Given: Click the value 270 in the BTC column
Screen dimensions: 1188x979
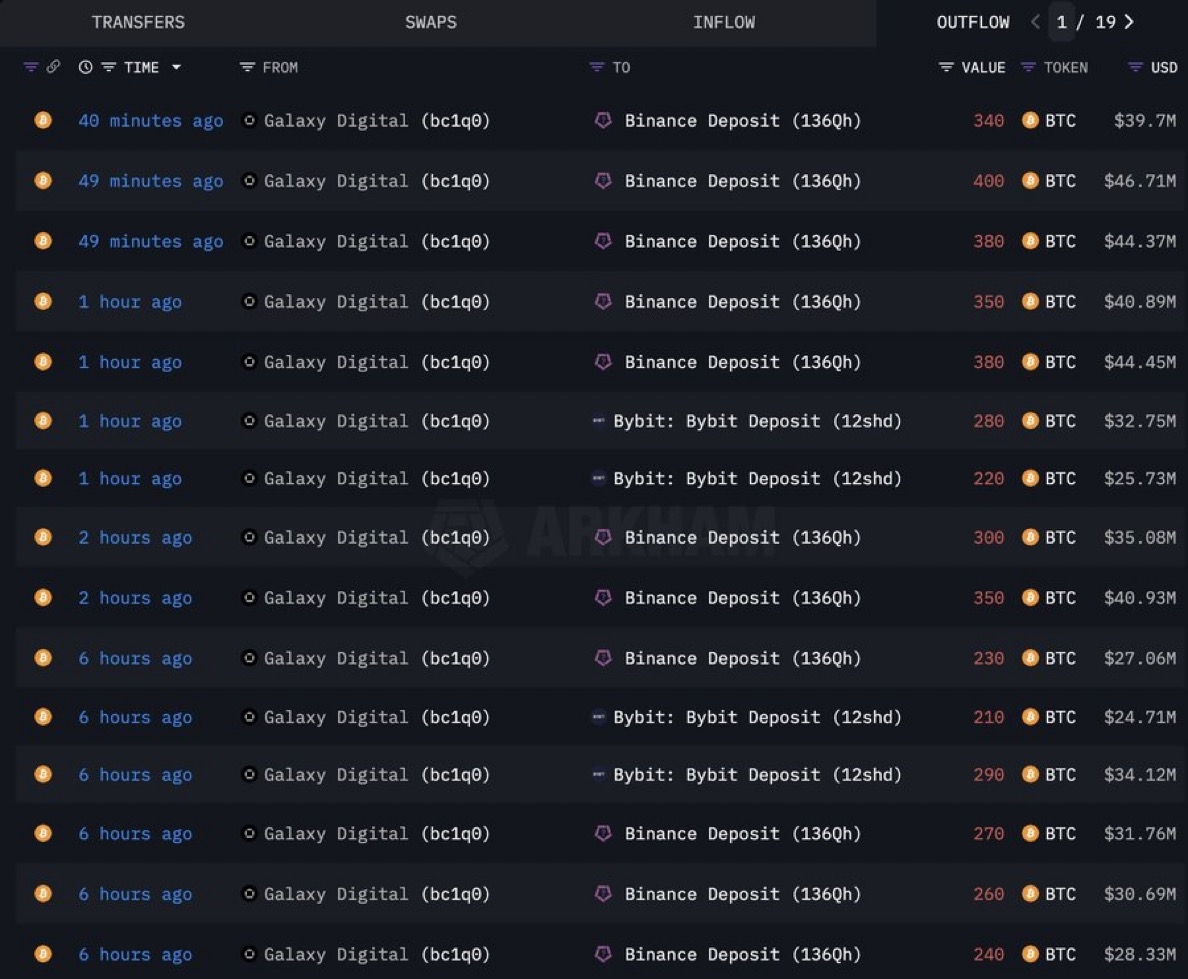Looking at the screenshot, I should click(x=989, y=834).
